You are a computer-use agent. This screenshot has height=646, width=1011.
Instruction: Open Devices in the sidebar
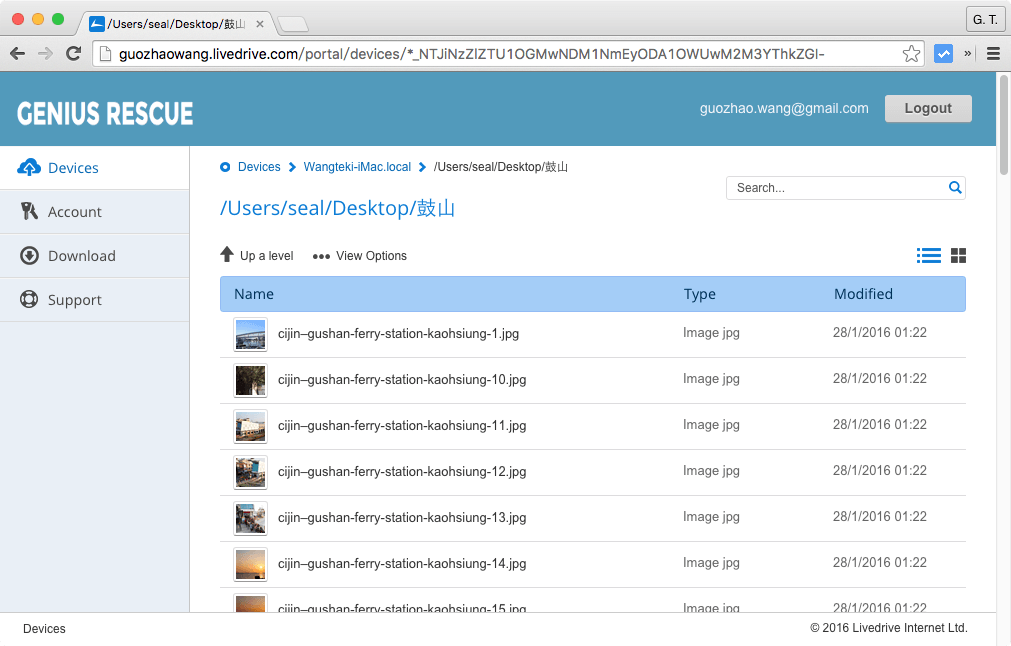click(73, 168)
